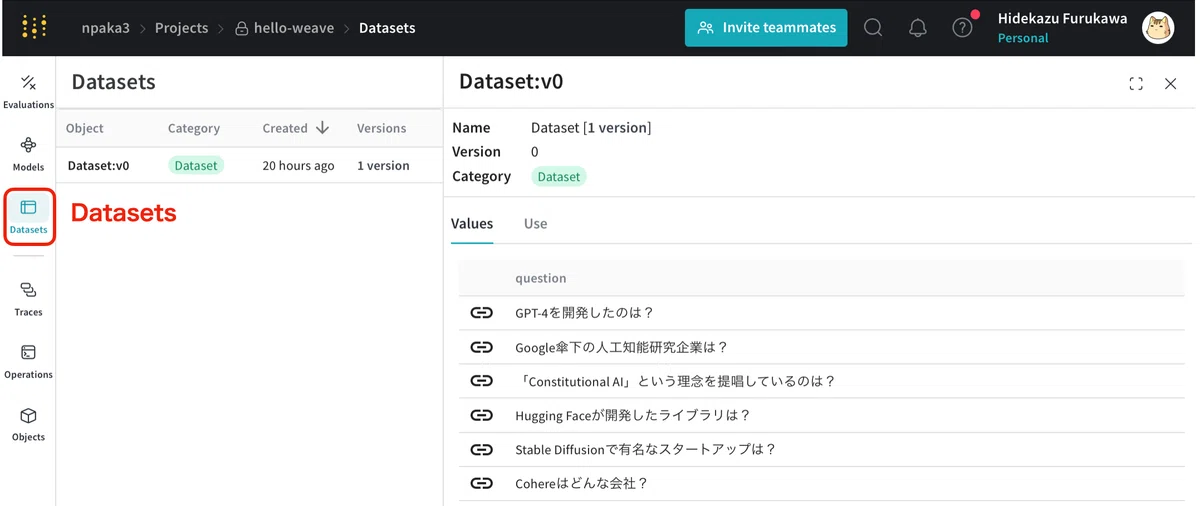1200x506 pixels.
Task: Open link icon for GPT-4 question row
Action: pyautogui.click(x=482, y=313)
